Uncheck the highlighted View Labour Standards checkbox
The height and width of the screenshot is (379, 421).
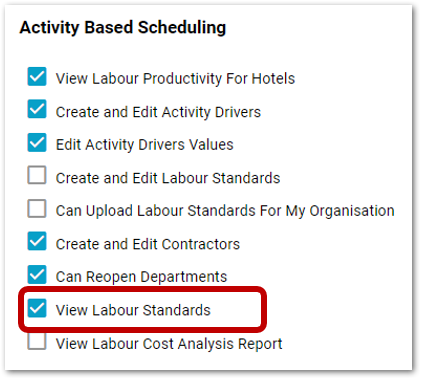[x=37, y=308]
